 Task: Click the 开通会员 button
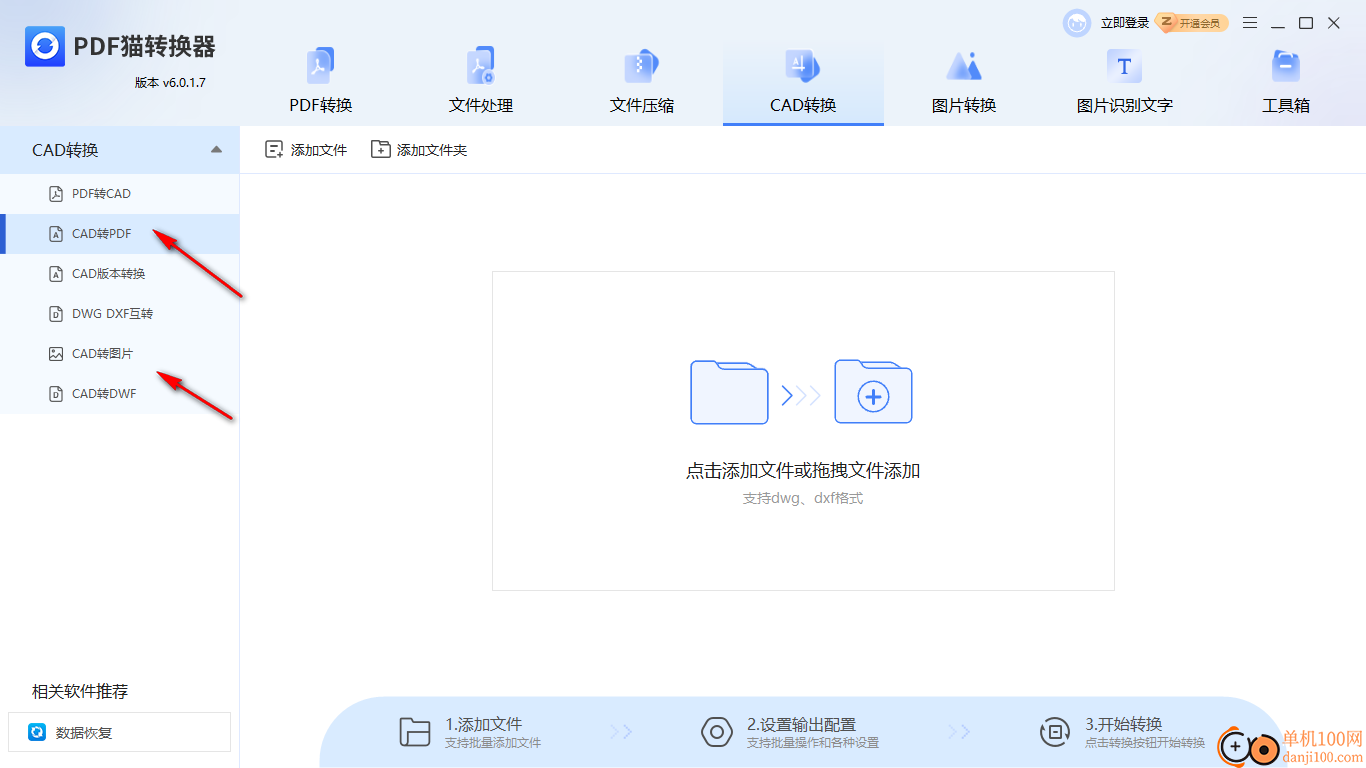(1192, 23)
